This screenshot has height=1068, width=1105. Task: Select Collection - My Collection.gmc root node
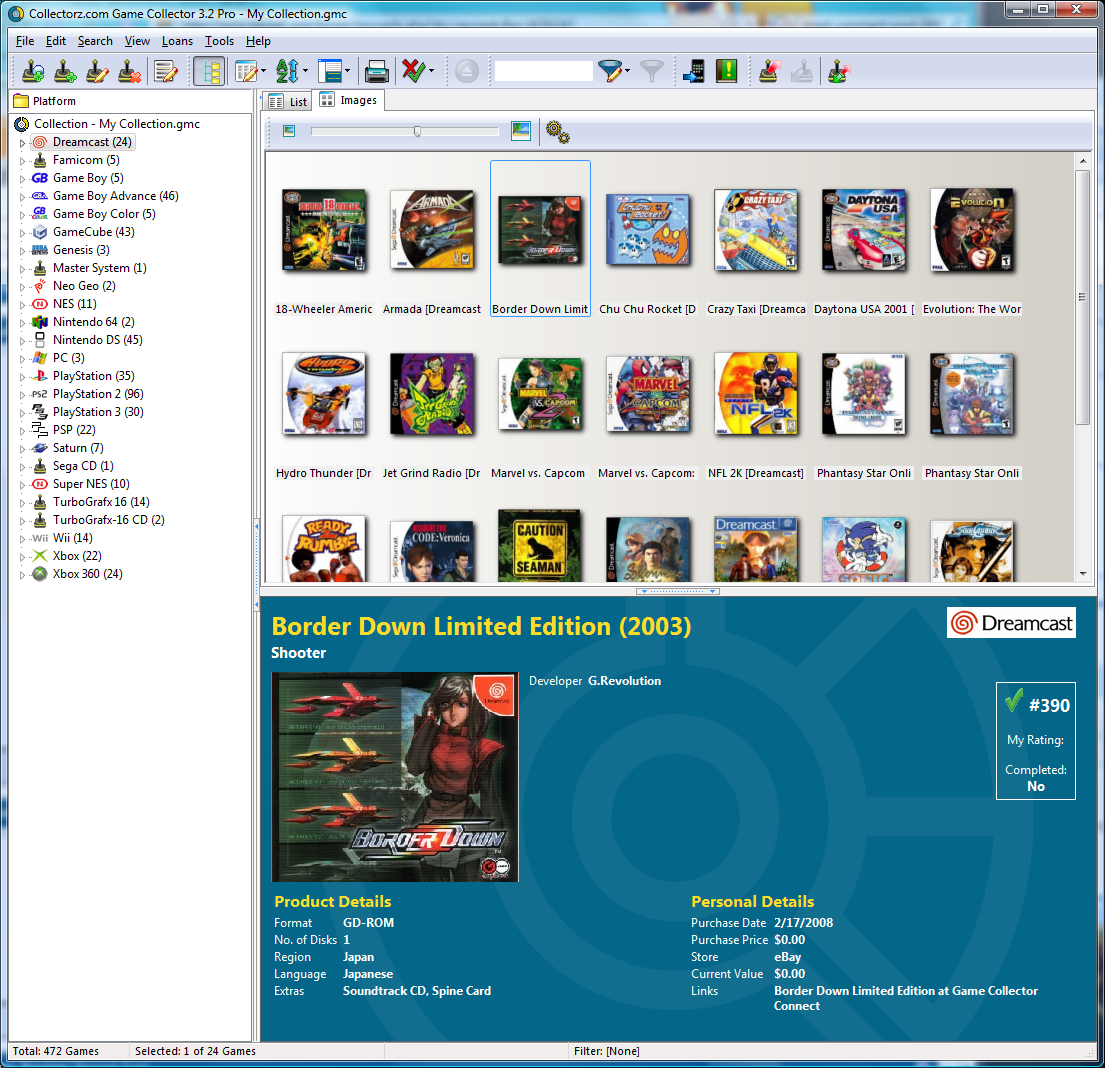[x=116, y=124]
